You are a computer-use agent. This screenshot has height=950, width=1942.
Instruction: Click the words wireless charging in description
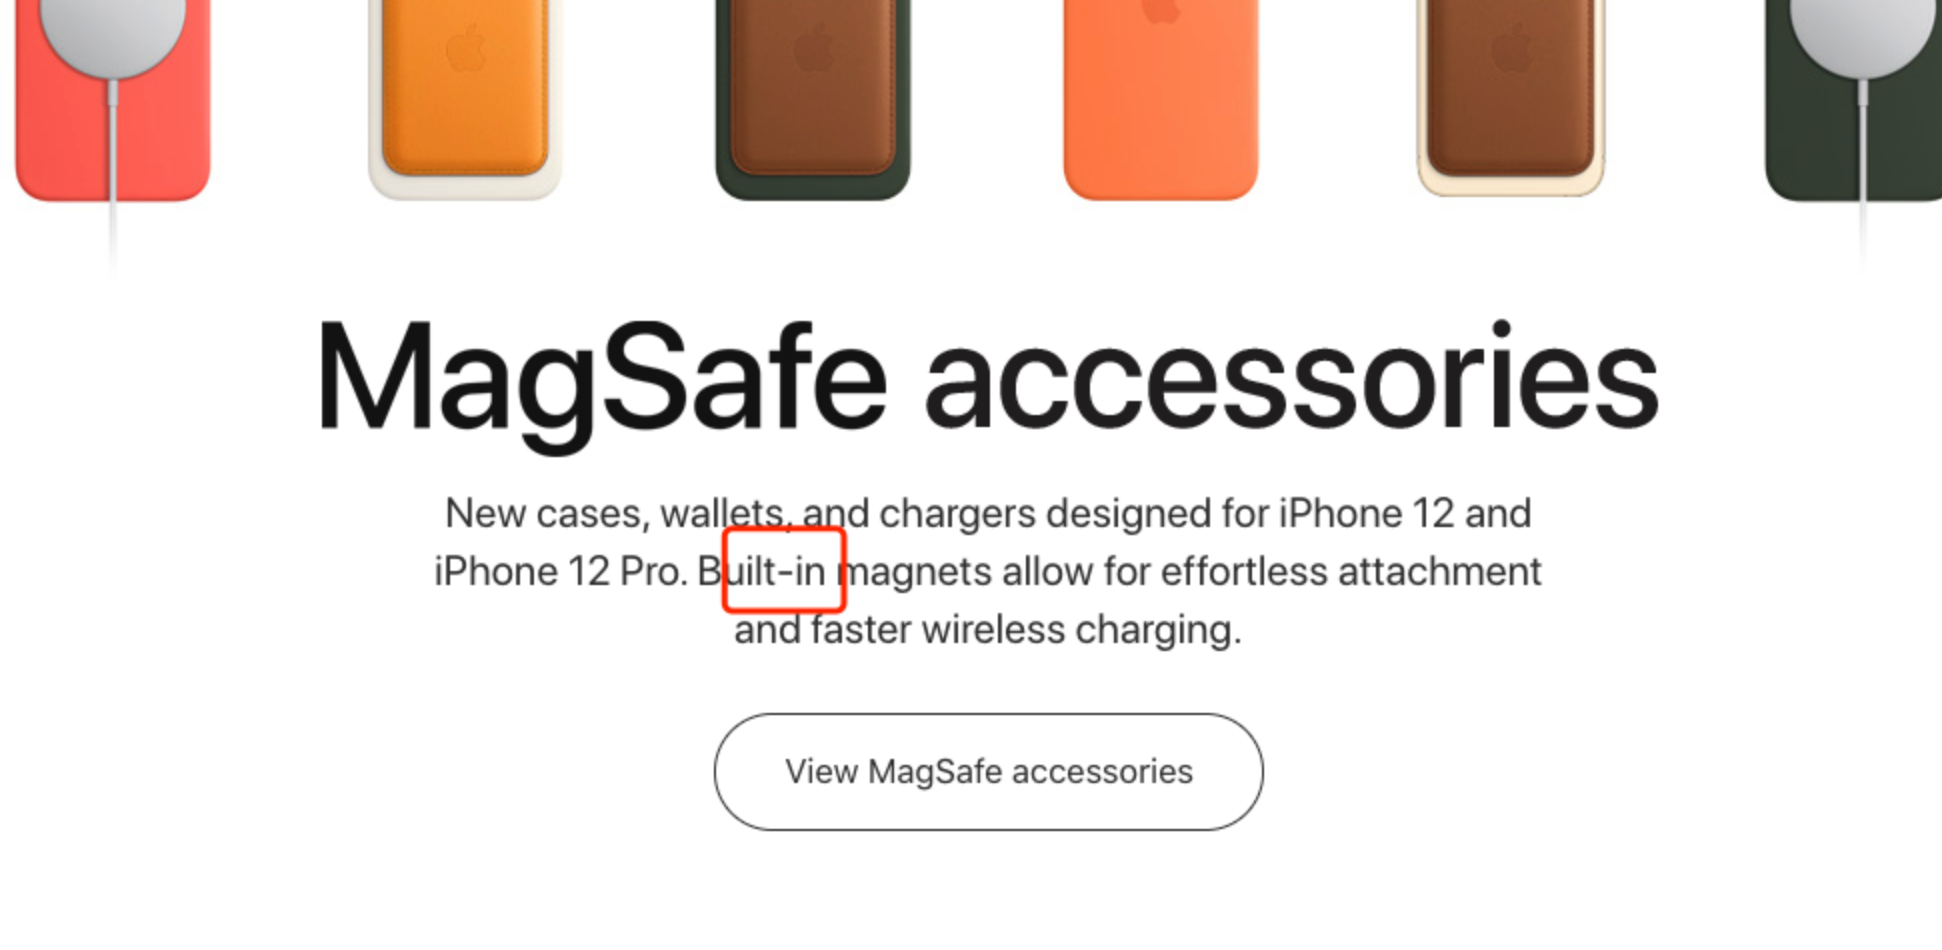tap(1081, 630)
